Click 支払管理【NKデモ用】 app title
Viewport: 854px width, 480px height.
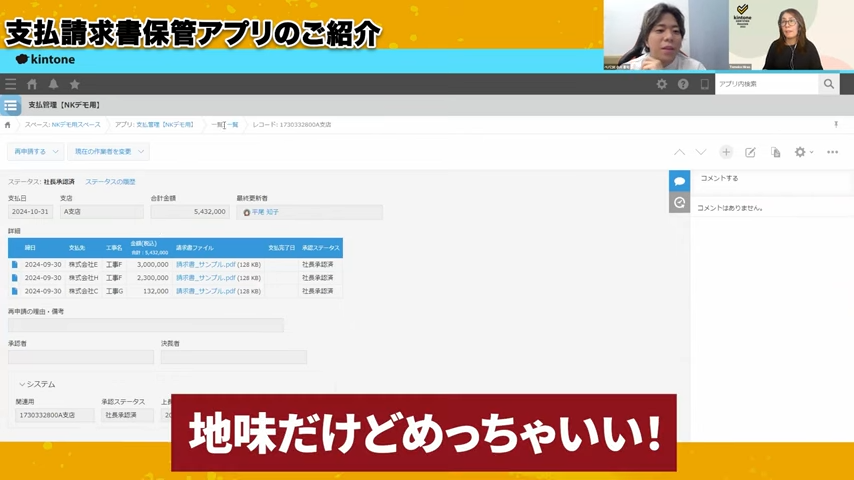64,105
